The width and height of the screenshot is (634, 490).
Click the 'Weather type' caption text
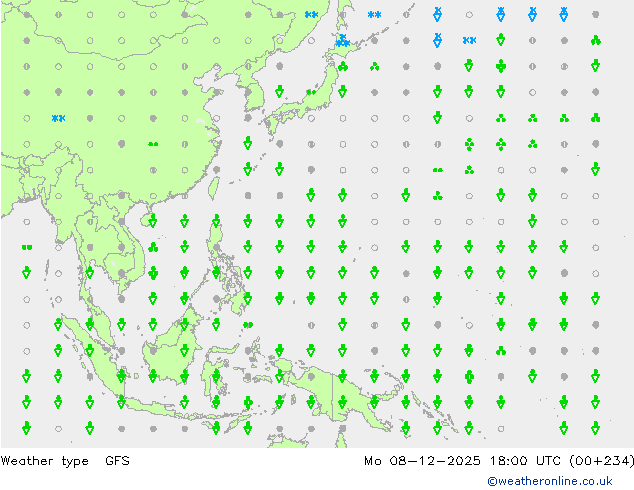pyautogui.click(x=44, y=461)
